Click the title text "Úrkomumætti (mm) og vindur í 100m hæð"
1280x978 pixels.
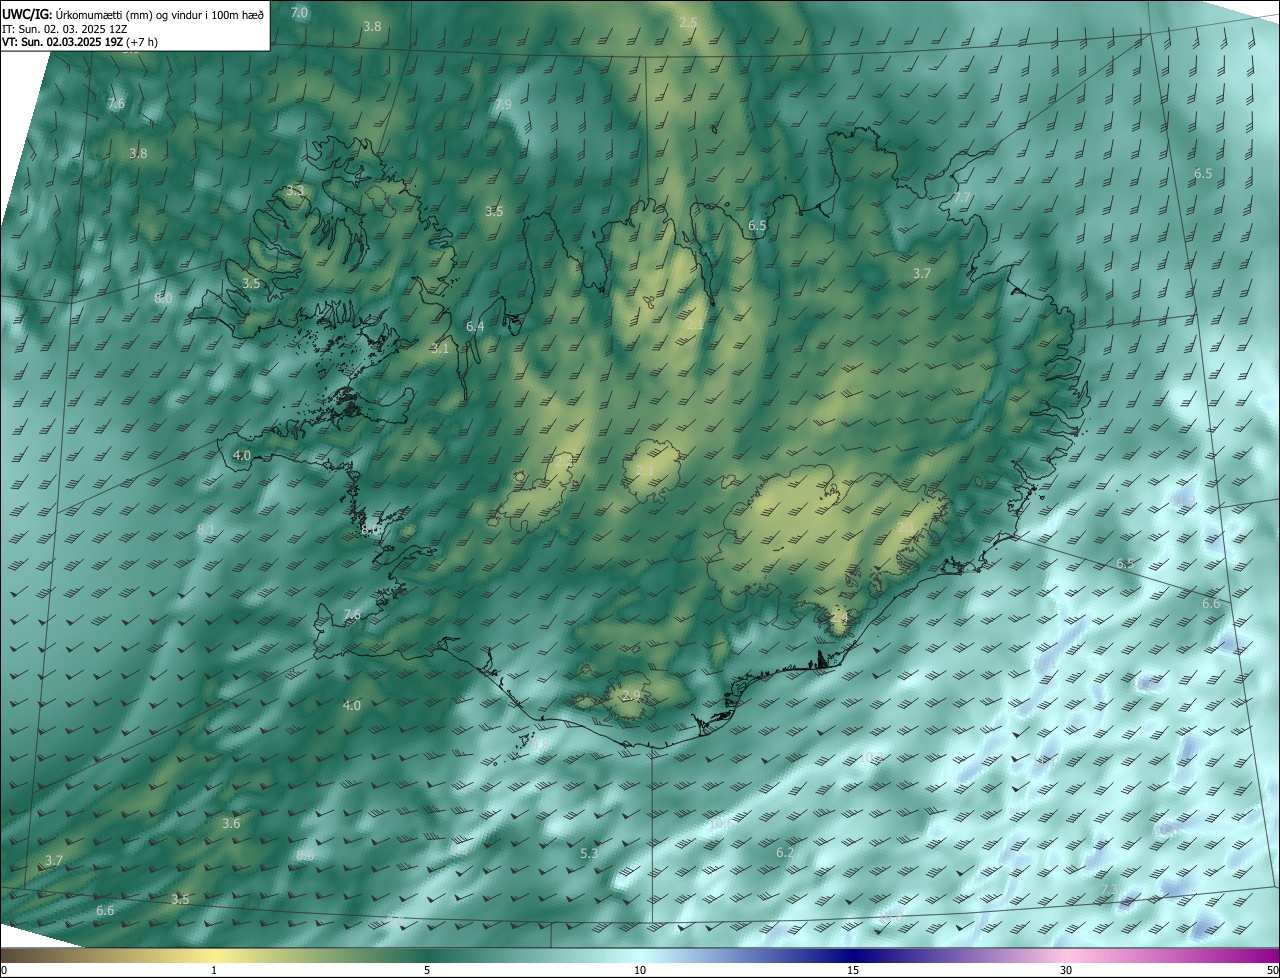[160, 13]
